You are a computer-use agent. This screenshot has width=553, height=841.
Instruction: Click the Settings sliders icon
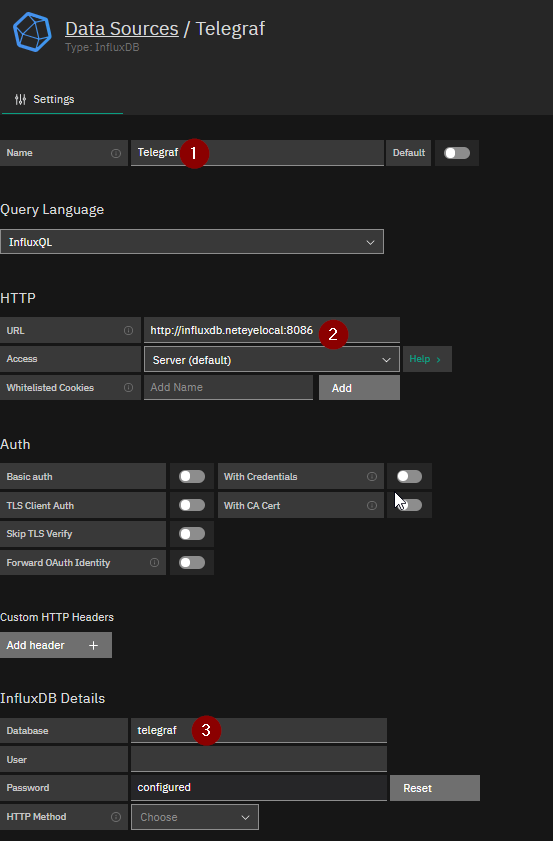point(20,99)
